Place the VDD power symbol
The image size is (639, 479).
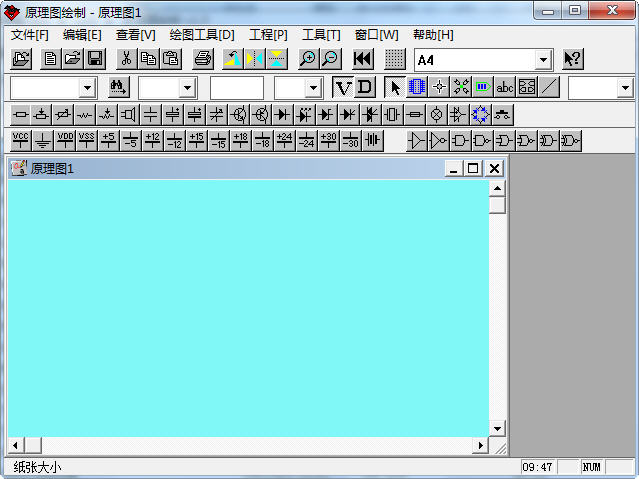65,141
